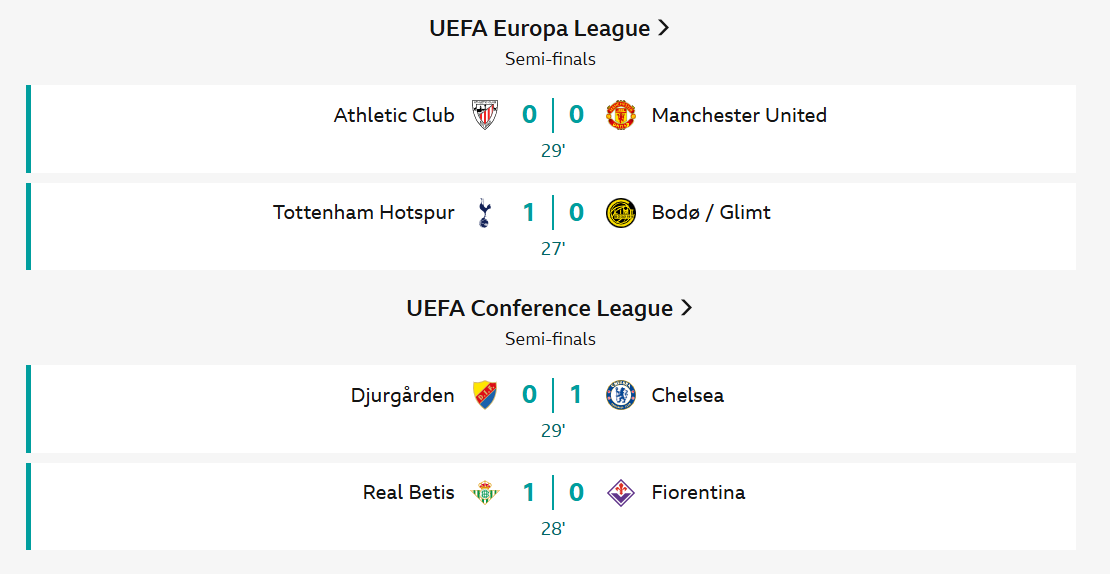Select the Bodø / Glimt team name
Image resolution: width=1110 pixels, height=574 pixels.
click(711, 212)
